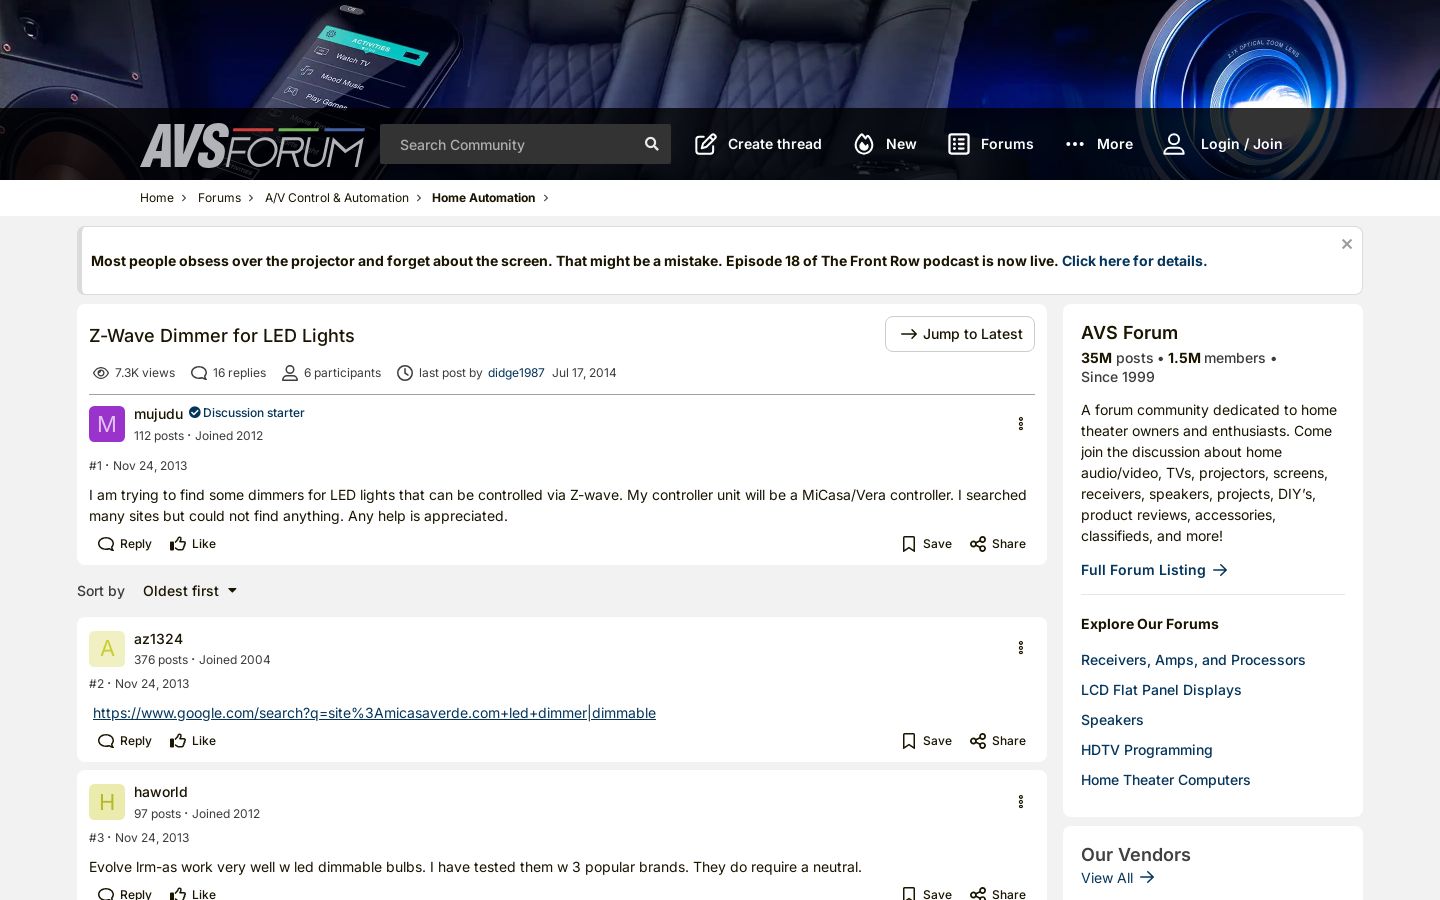Open haworld's username link
The width and height of the screenshot is (1440, 900).
(161, 792)
